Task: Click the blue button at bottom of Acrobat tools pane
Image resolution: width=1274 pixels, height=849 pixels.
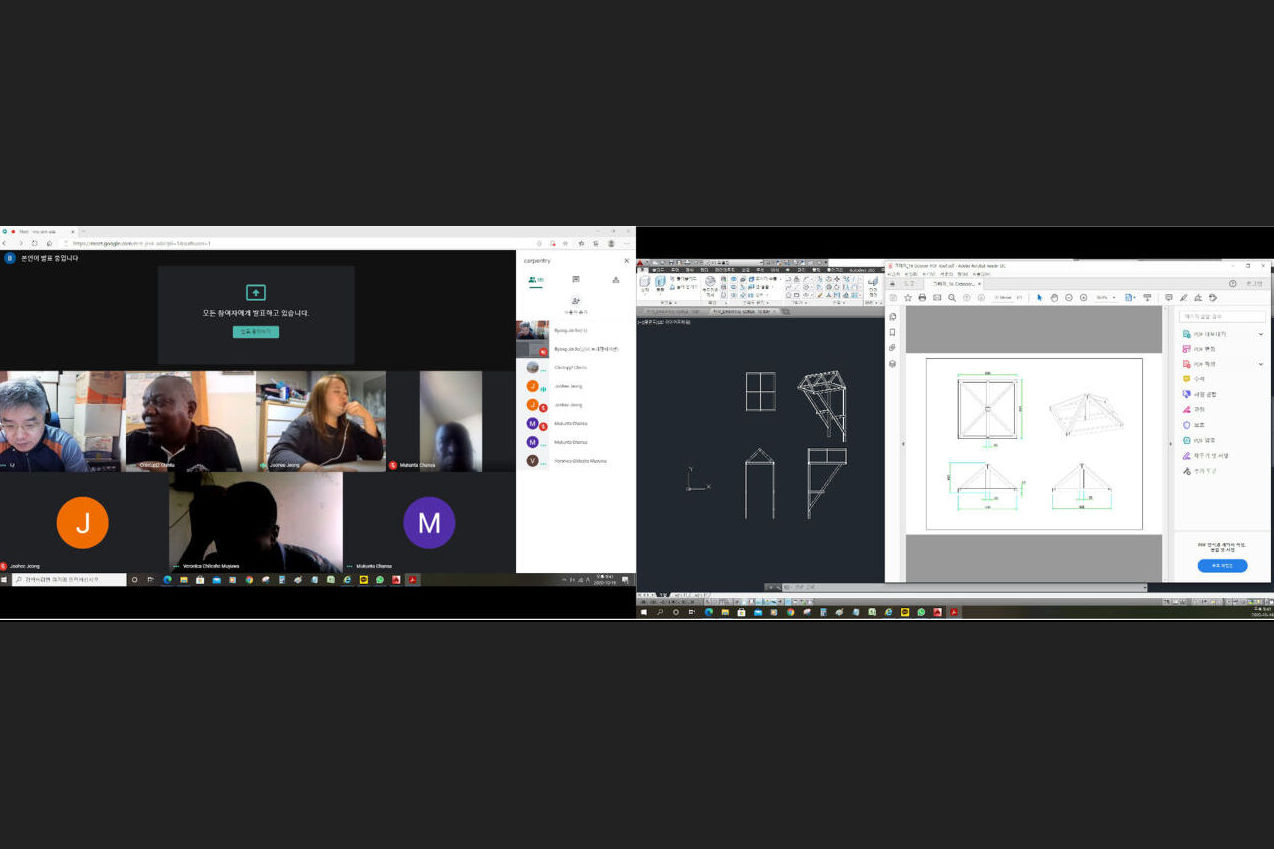Action: [1222, 566]
